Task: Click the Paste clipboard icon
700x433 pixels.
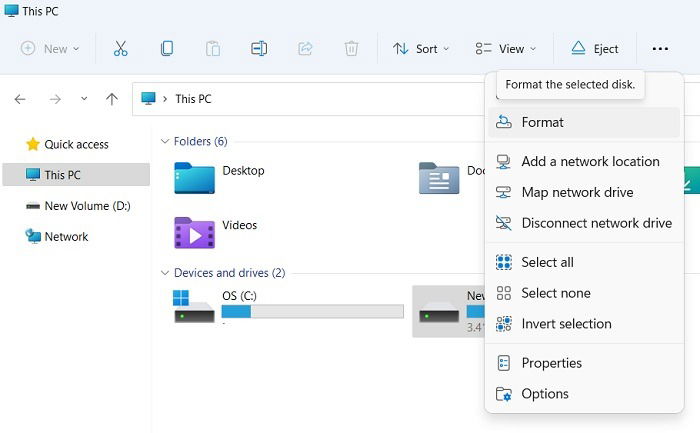Action: [213, 48]
